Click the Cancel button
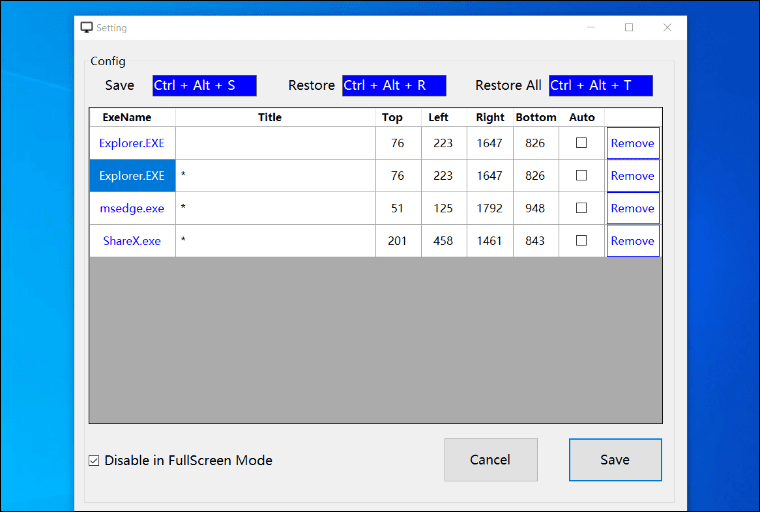760x512 pixels. [x=491, y=460]
